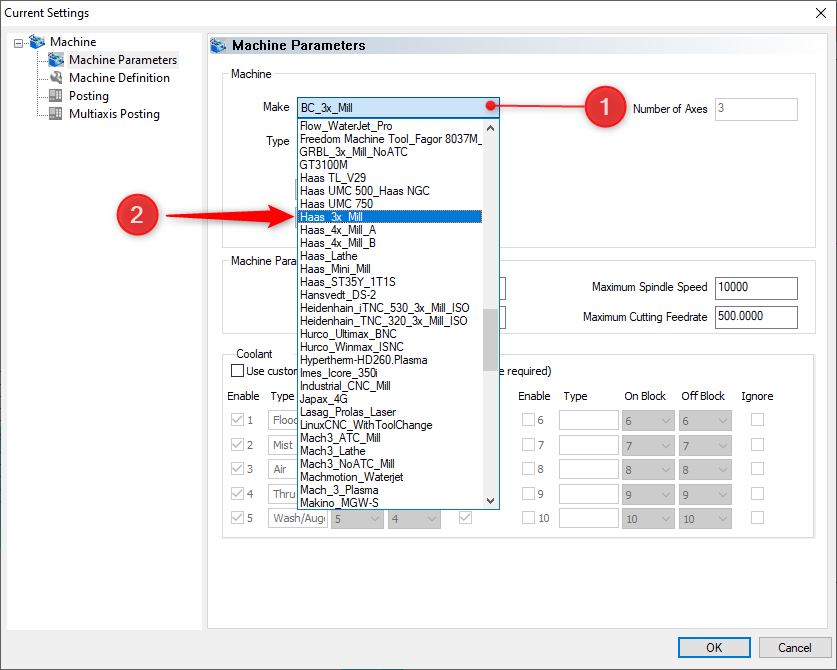837x670 pixels.
Task: Click the Machine Definition wrench icon
Action: (56, 78)
